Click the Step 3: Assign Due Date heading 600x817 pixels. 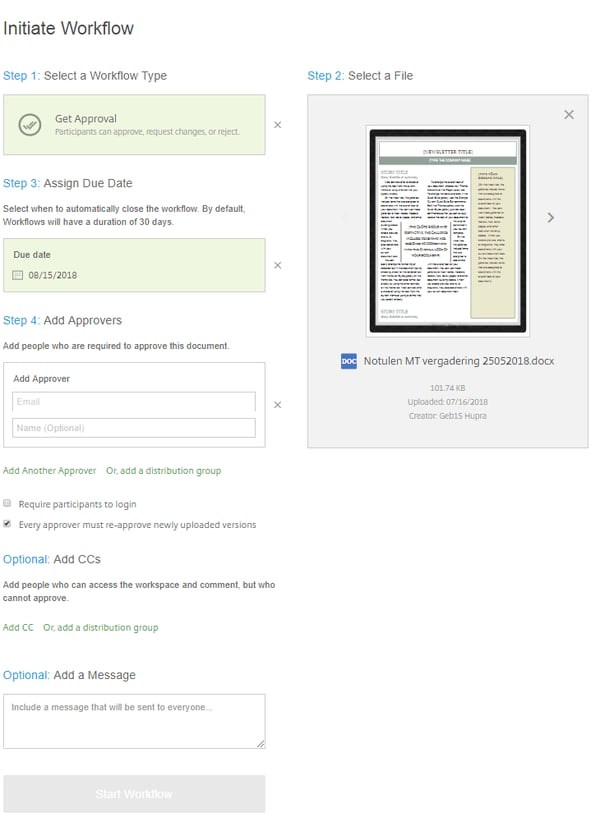point(68,183)
